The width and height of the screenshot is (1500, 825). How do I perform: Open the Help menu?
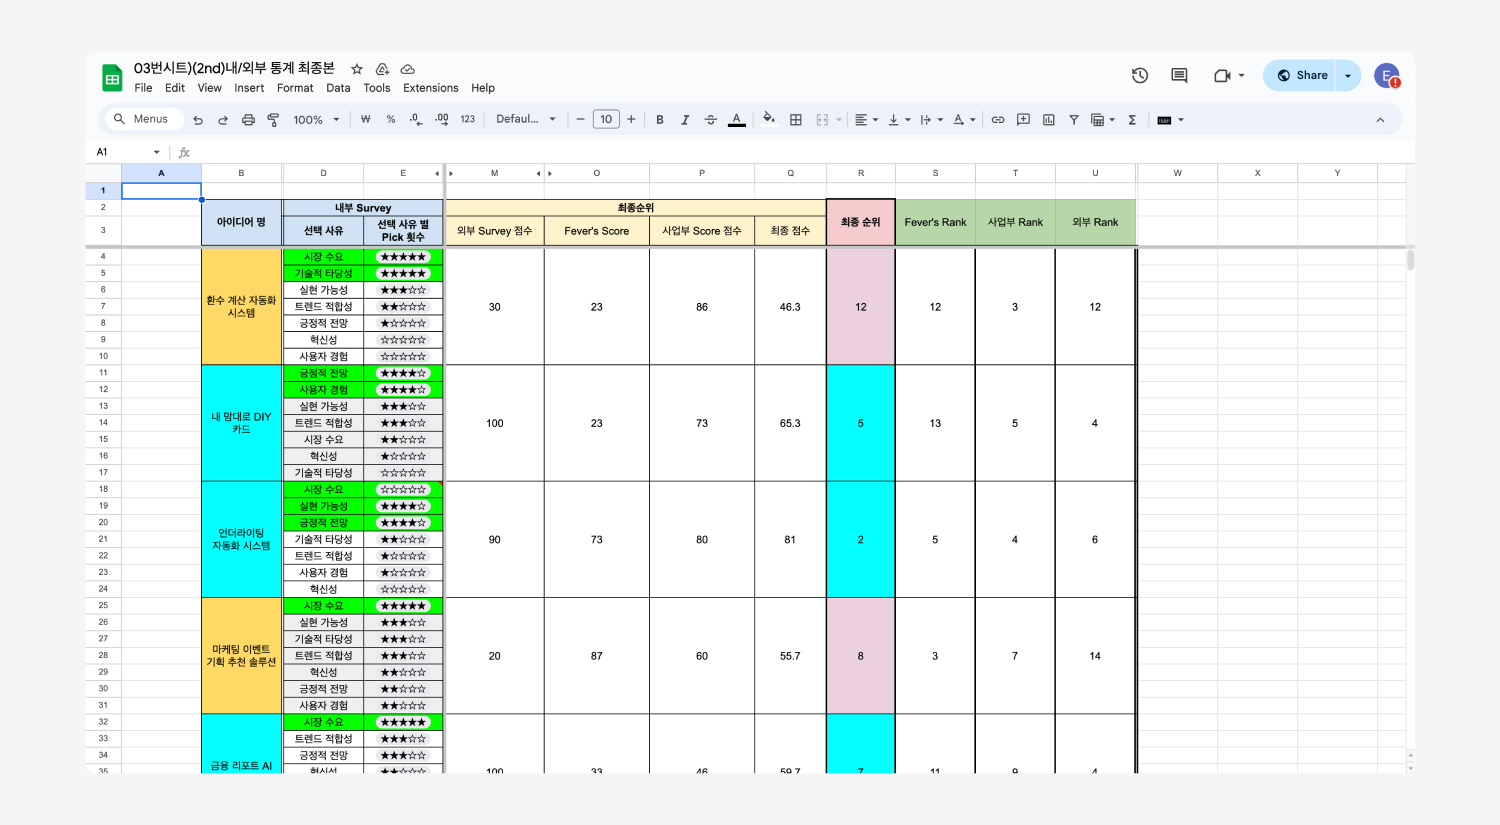[483, 88]
